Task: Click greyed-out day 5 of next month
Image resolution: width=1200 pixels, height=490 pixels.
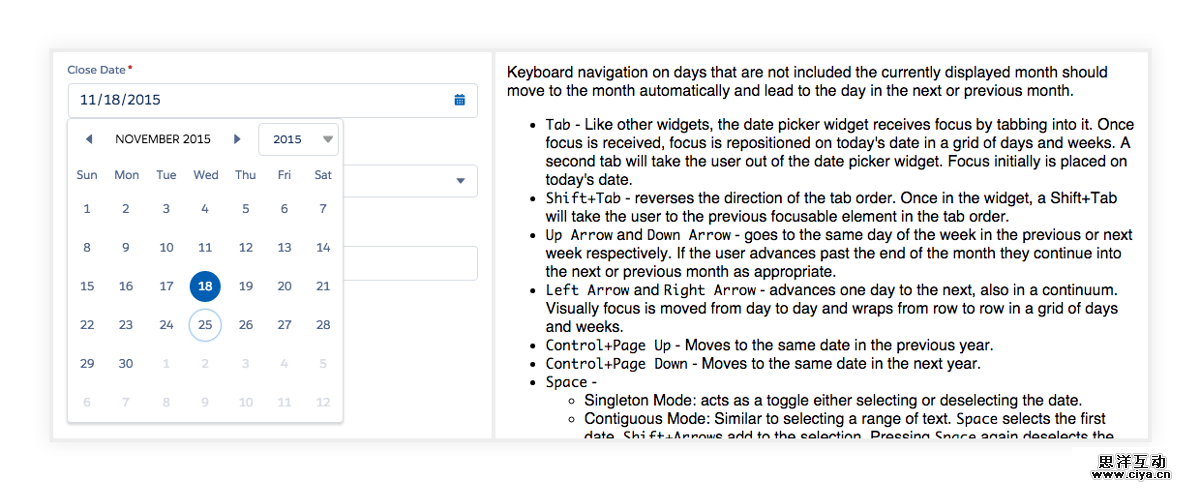Action: [x=323, y=363]
